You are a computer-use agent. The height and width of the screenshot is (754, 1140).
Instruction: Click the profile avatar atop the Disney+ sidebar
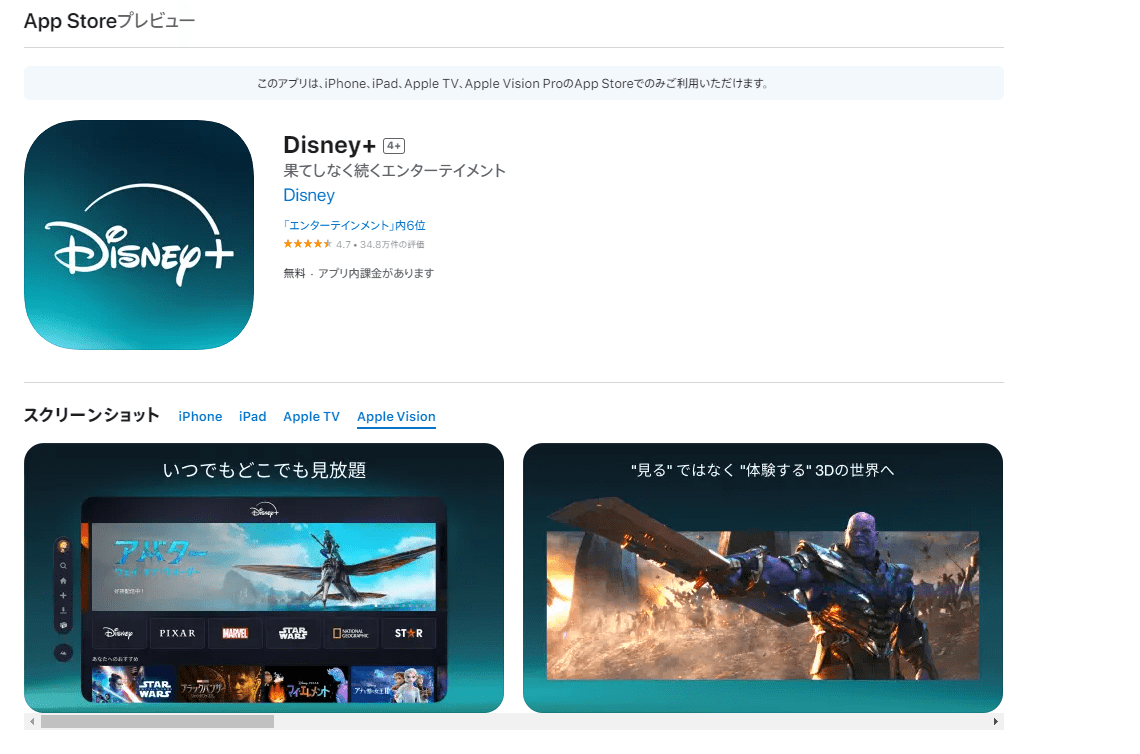(x=63, y=546)
